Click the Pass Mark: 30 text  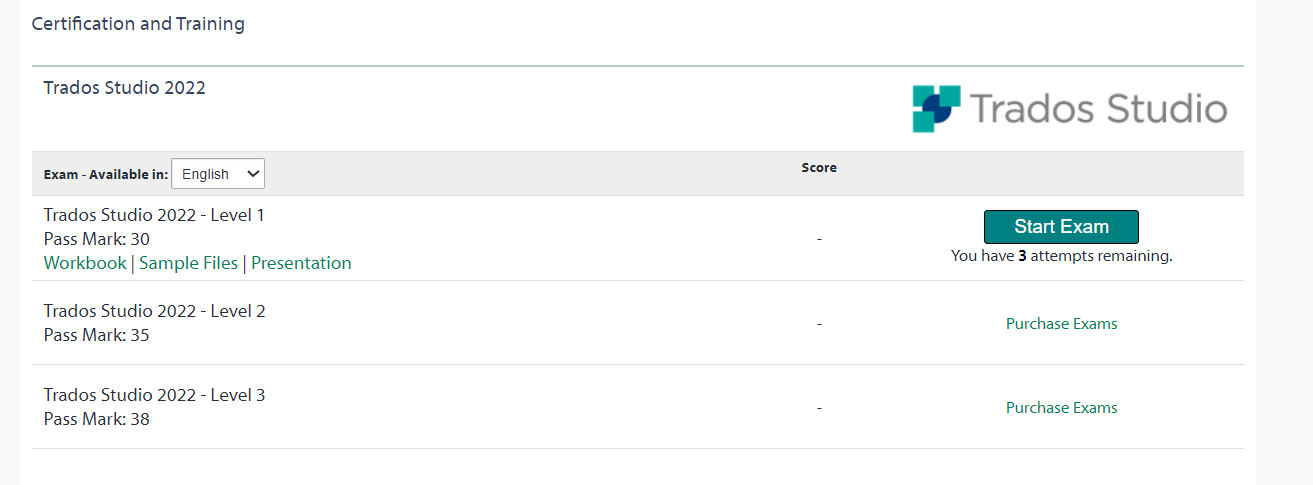[x=97, y=239]
